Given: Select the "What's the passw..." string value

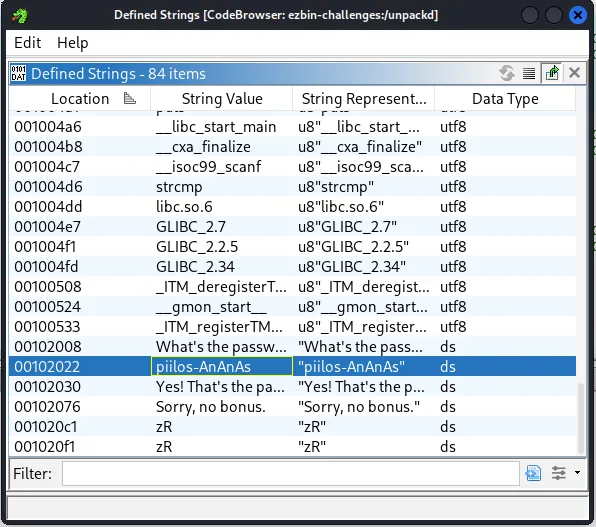Looking at the screenshot, I should (221, 347).
